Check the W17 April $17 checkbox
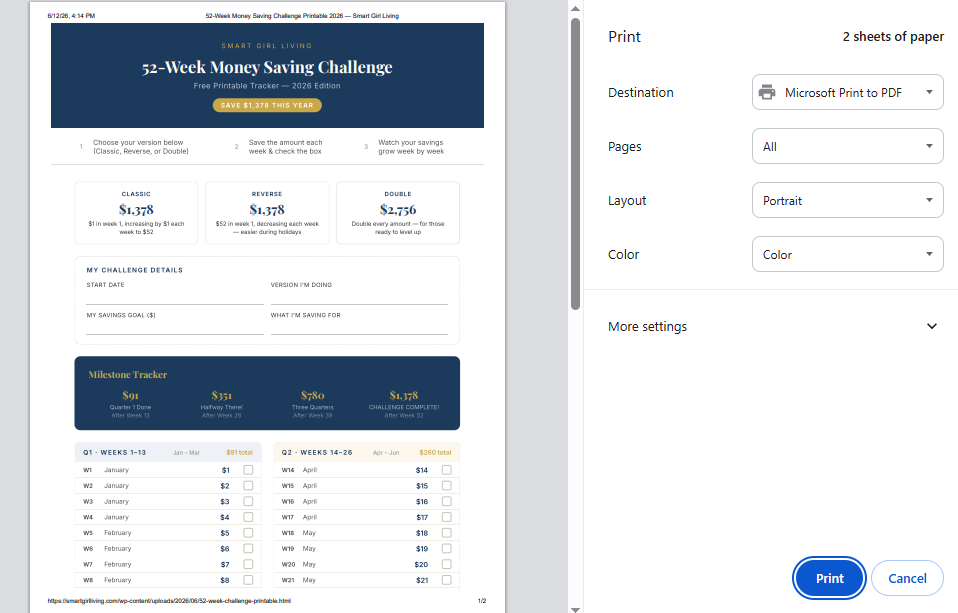The height and width of the screenshot is (613, 958). point(447,517)
